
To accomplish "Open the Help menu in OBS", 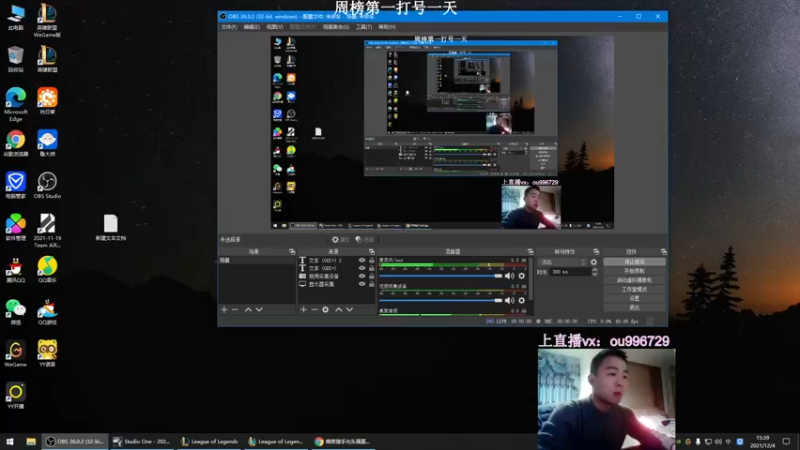I will tap(387, 27).
